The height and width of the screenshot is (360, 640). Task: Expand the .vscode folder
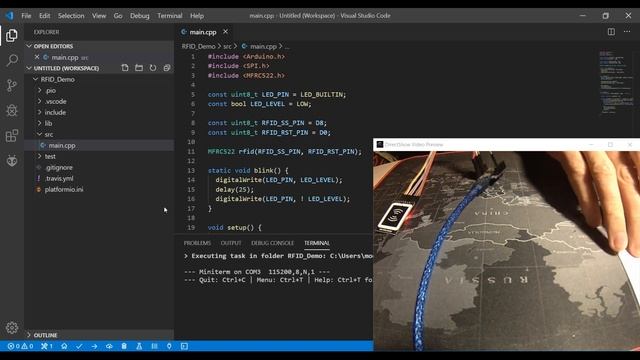point(99,101)
